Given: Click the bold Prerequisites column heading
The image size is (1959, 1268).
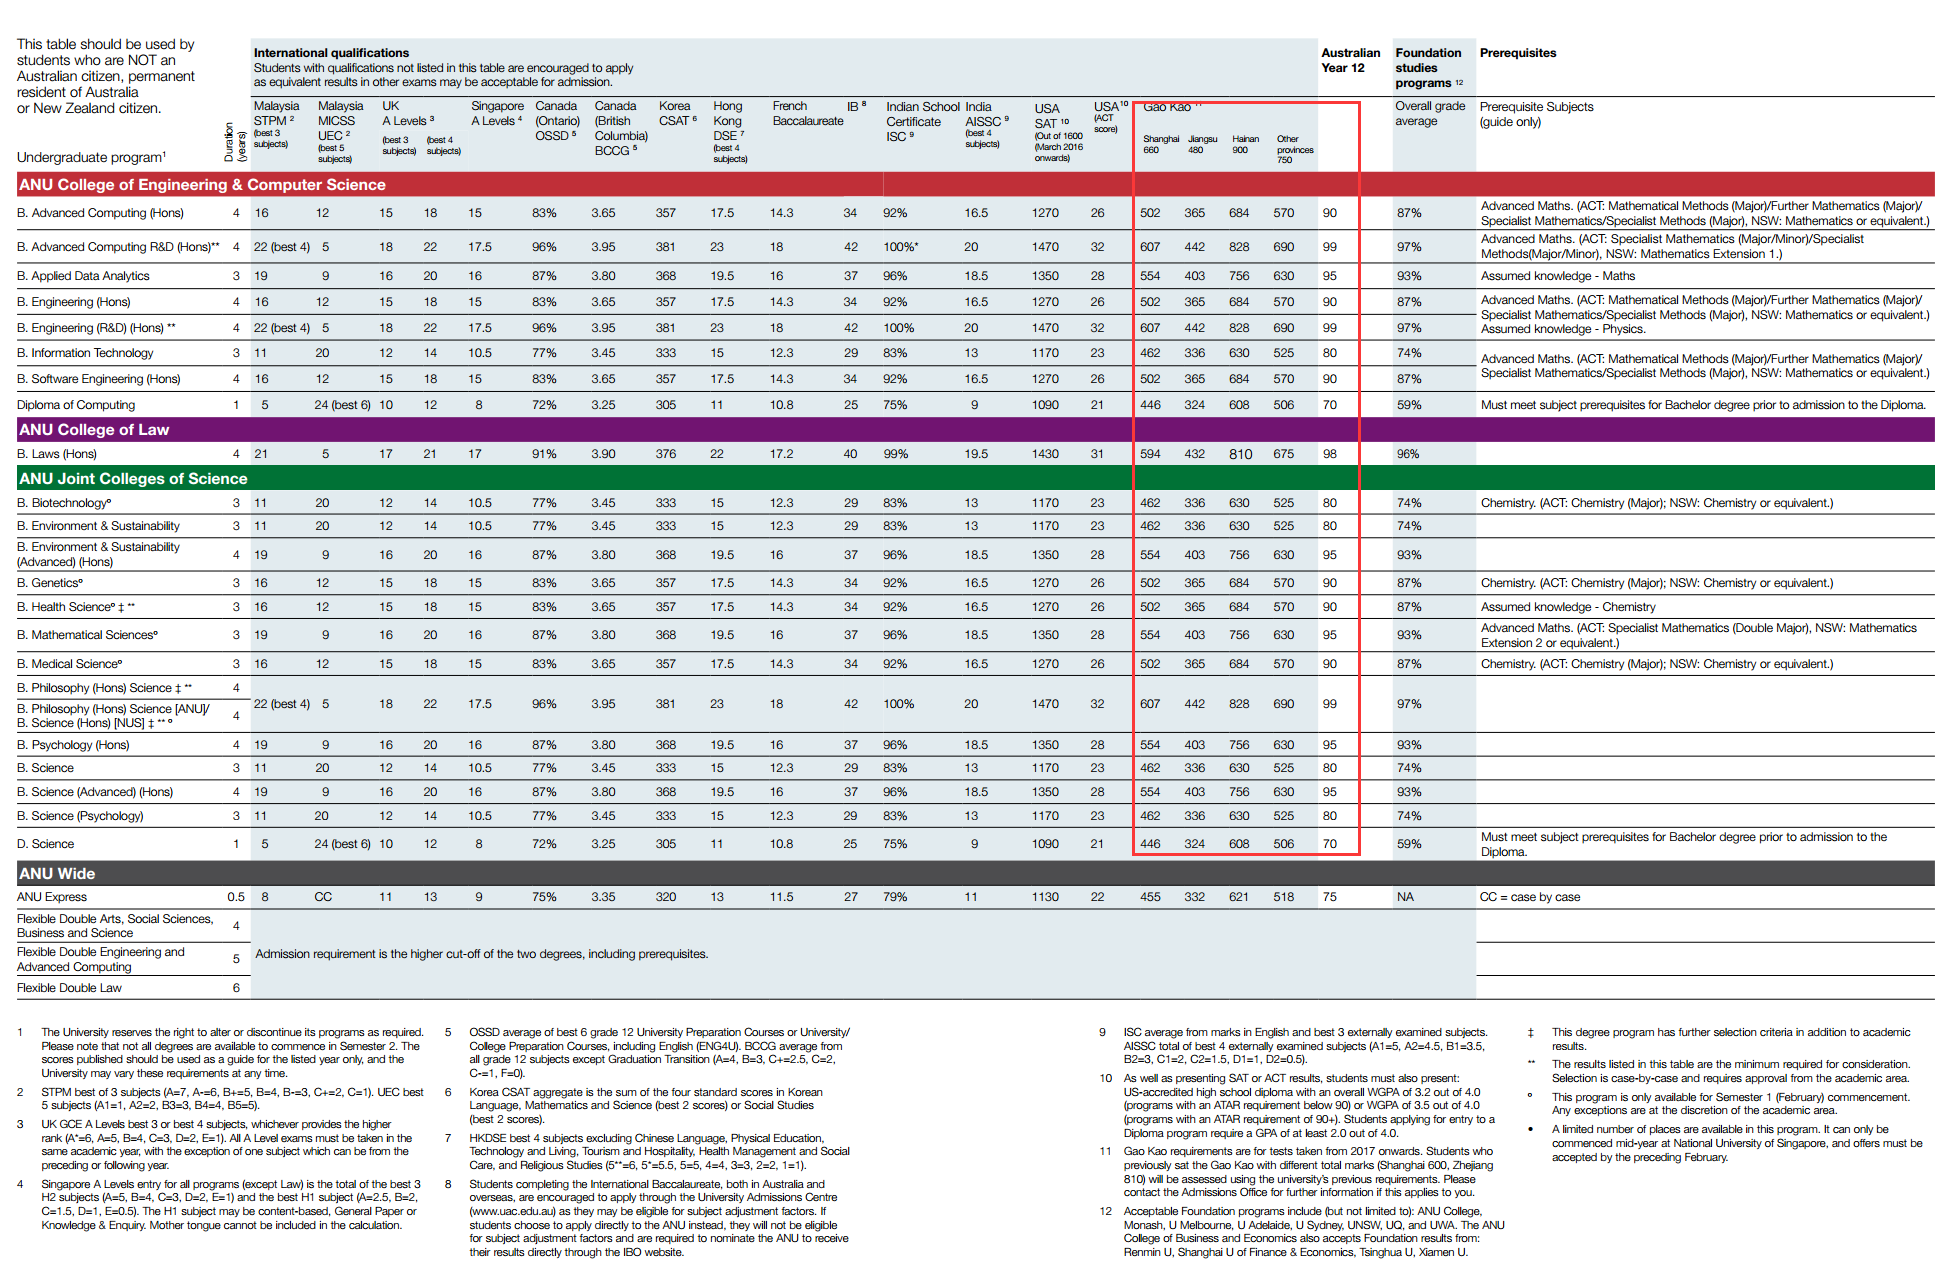Looking at the screenshot, I should tap(1517, 53).
